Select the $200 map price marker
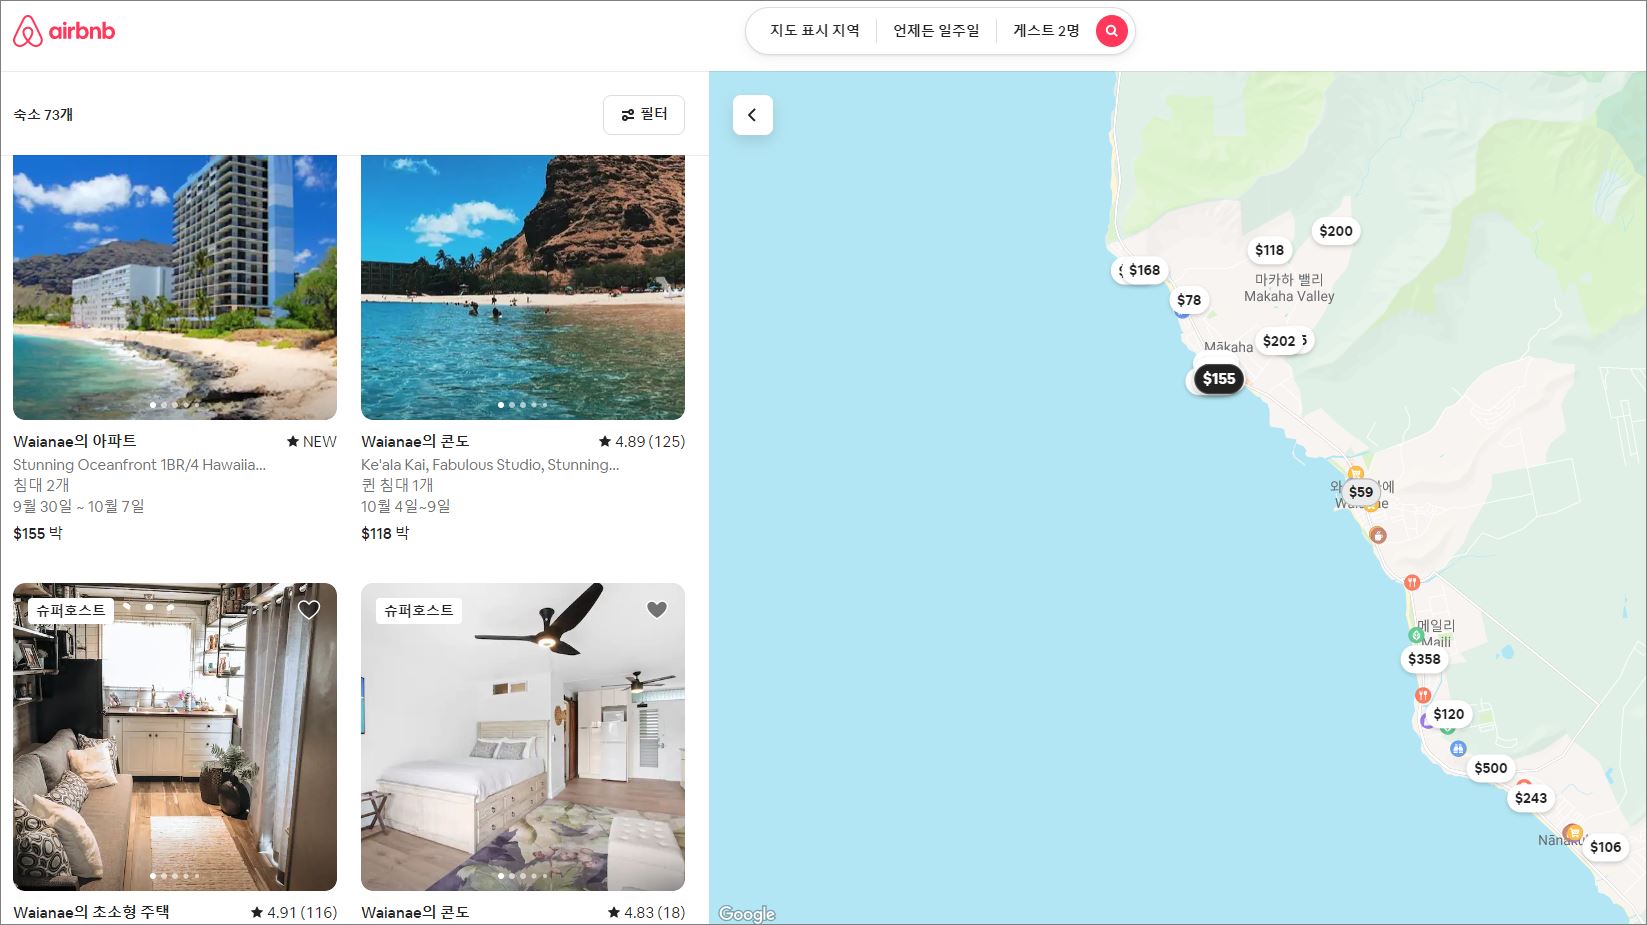 [1335, 231]
